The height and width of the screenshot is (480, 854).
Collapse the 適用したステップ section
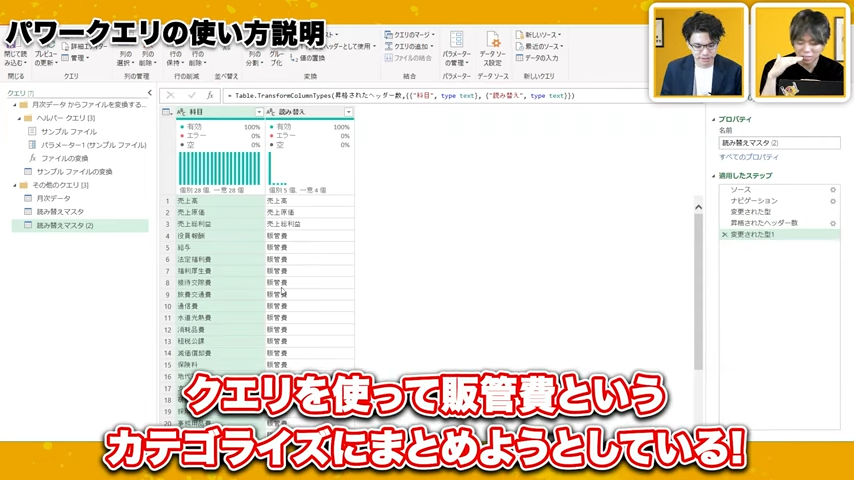pos(713,176)
